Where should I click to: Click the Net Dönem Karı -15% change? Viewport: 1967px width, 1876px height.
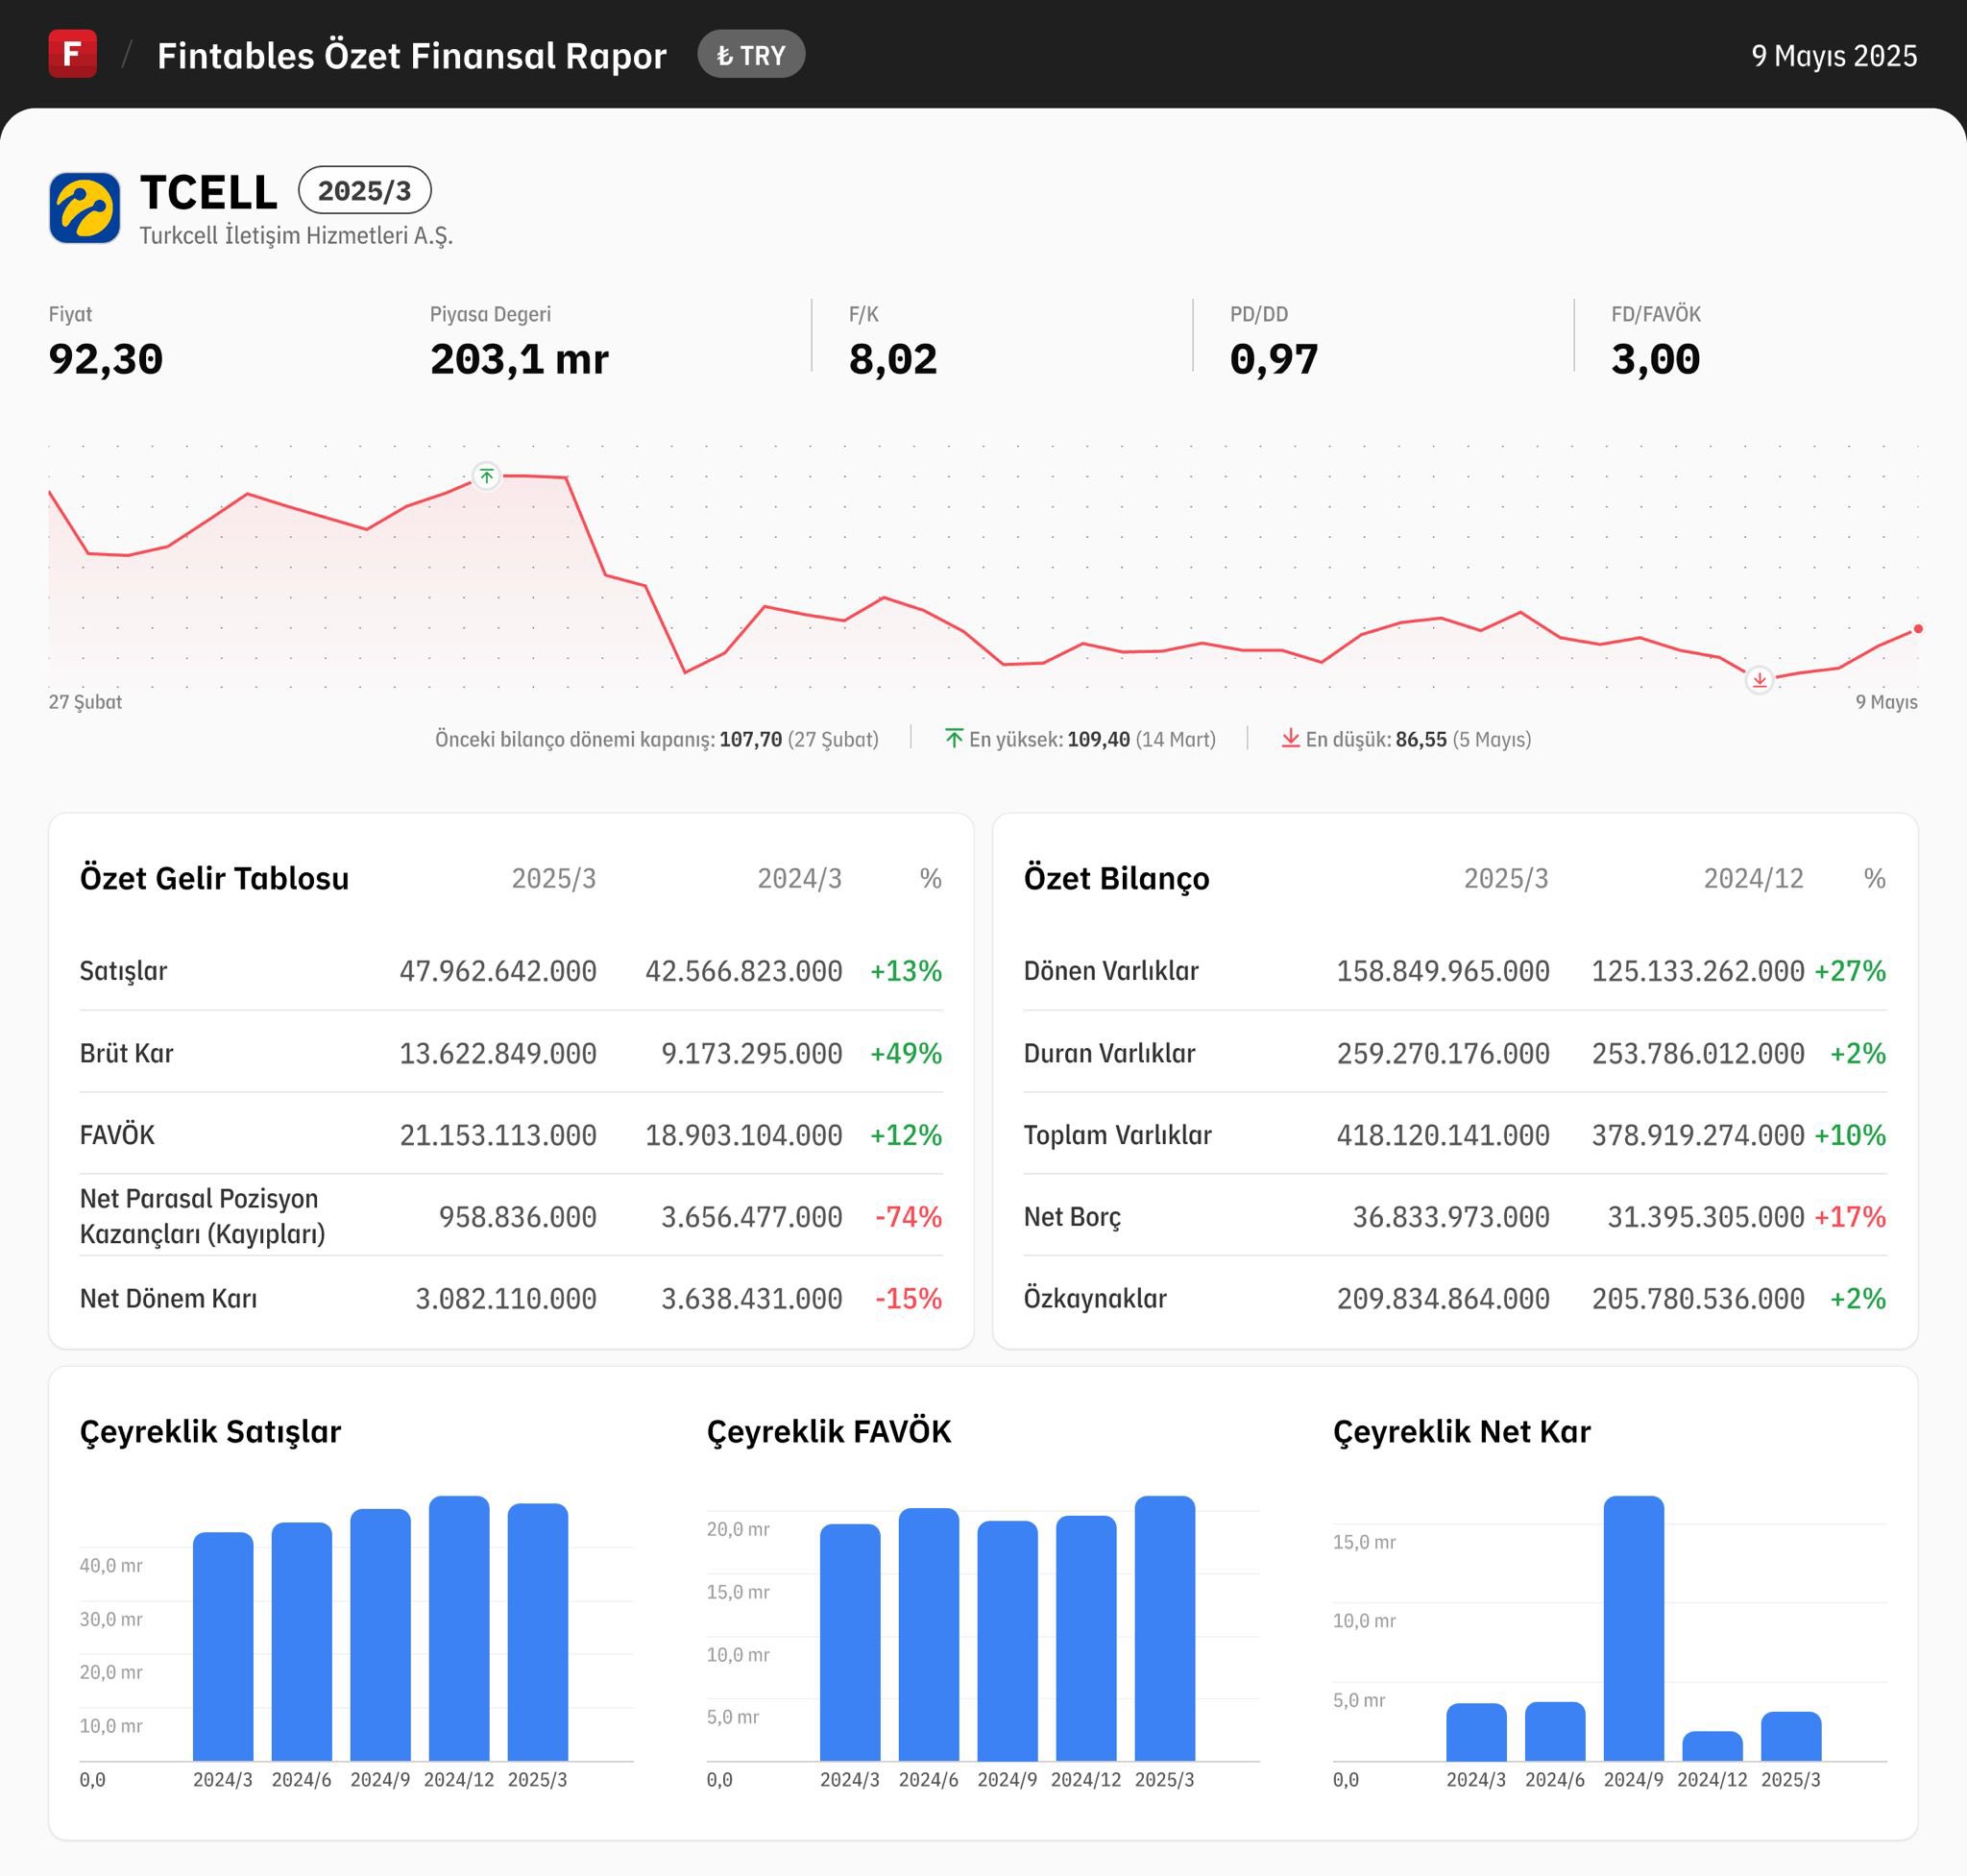pyautogui.click(x=909, y=1299)
